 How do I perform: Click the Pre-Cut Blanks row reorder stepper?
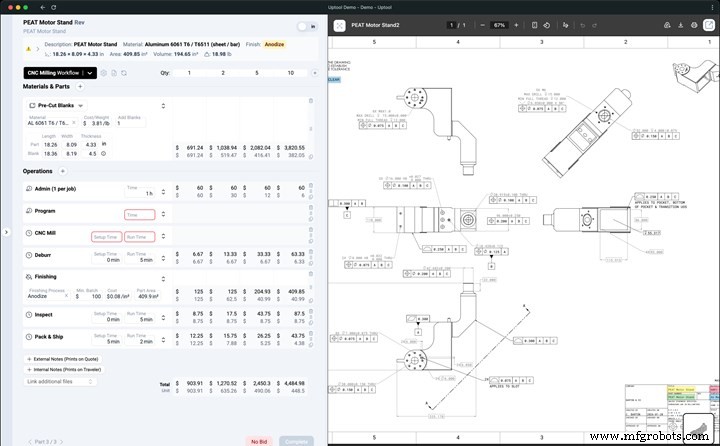tap(163, 106)
